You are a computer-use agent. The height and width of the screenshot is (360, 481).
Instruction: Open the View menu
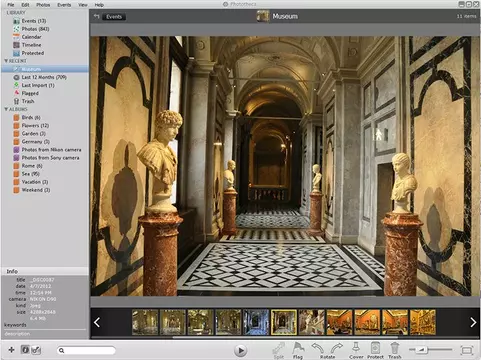[x=83, y=5]
